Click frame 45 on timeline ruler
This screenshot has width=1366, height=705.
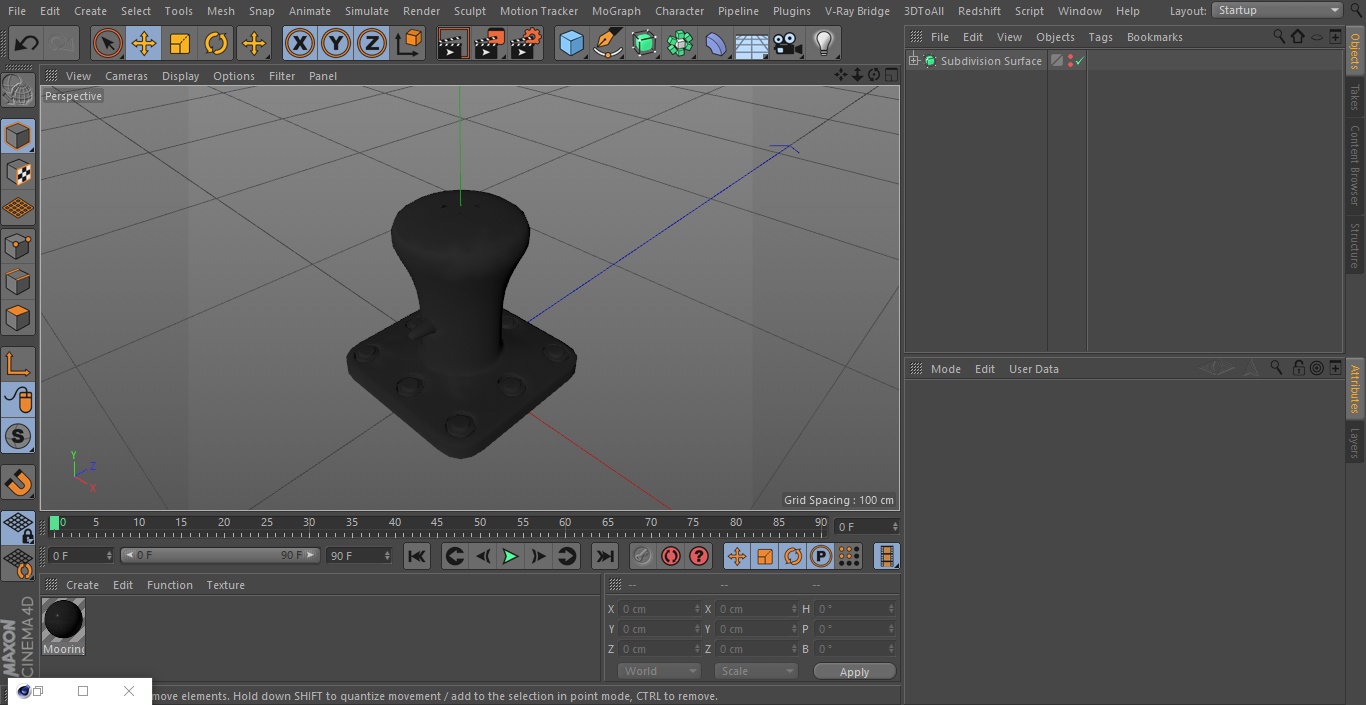(x=437, y=523)
